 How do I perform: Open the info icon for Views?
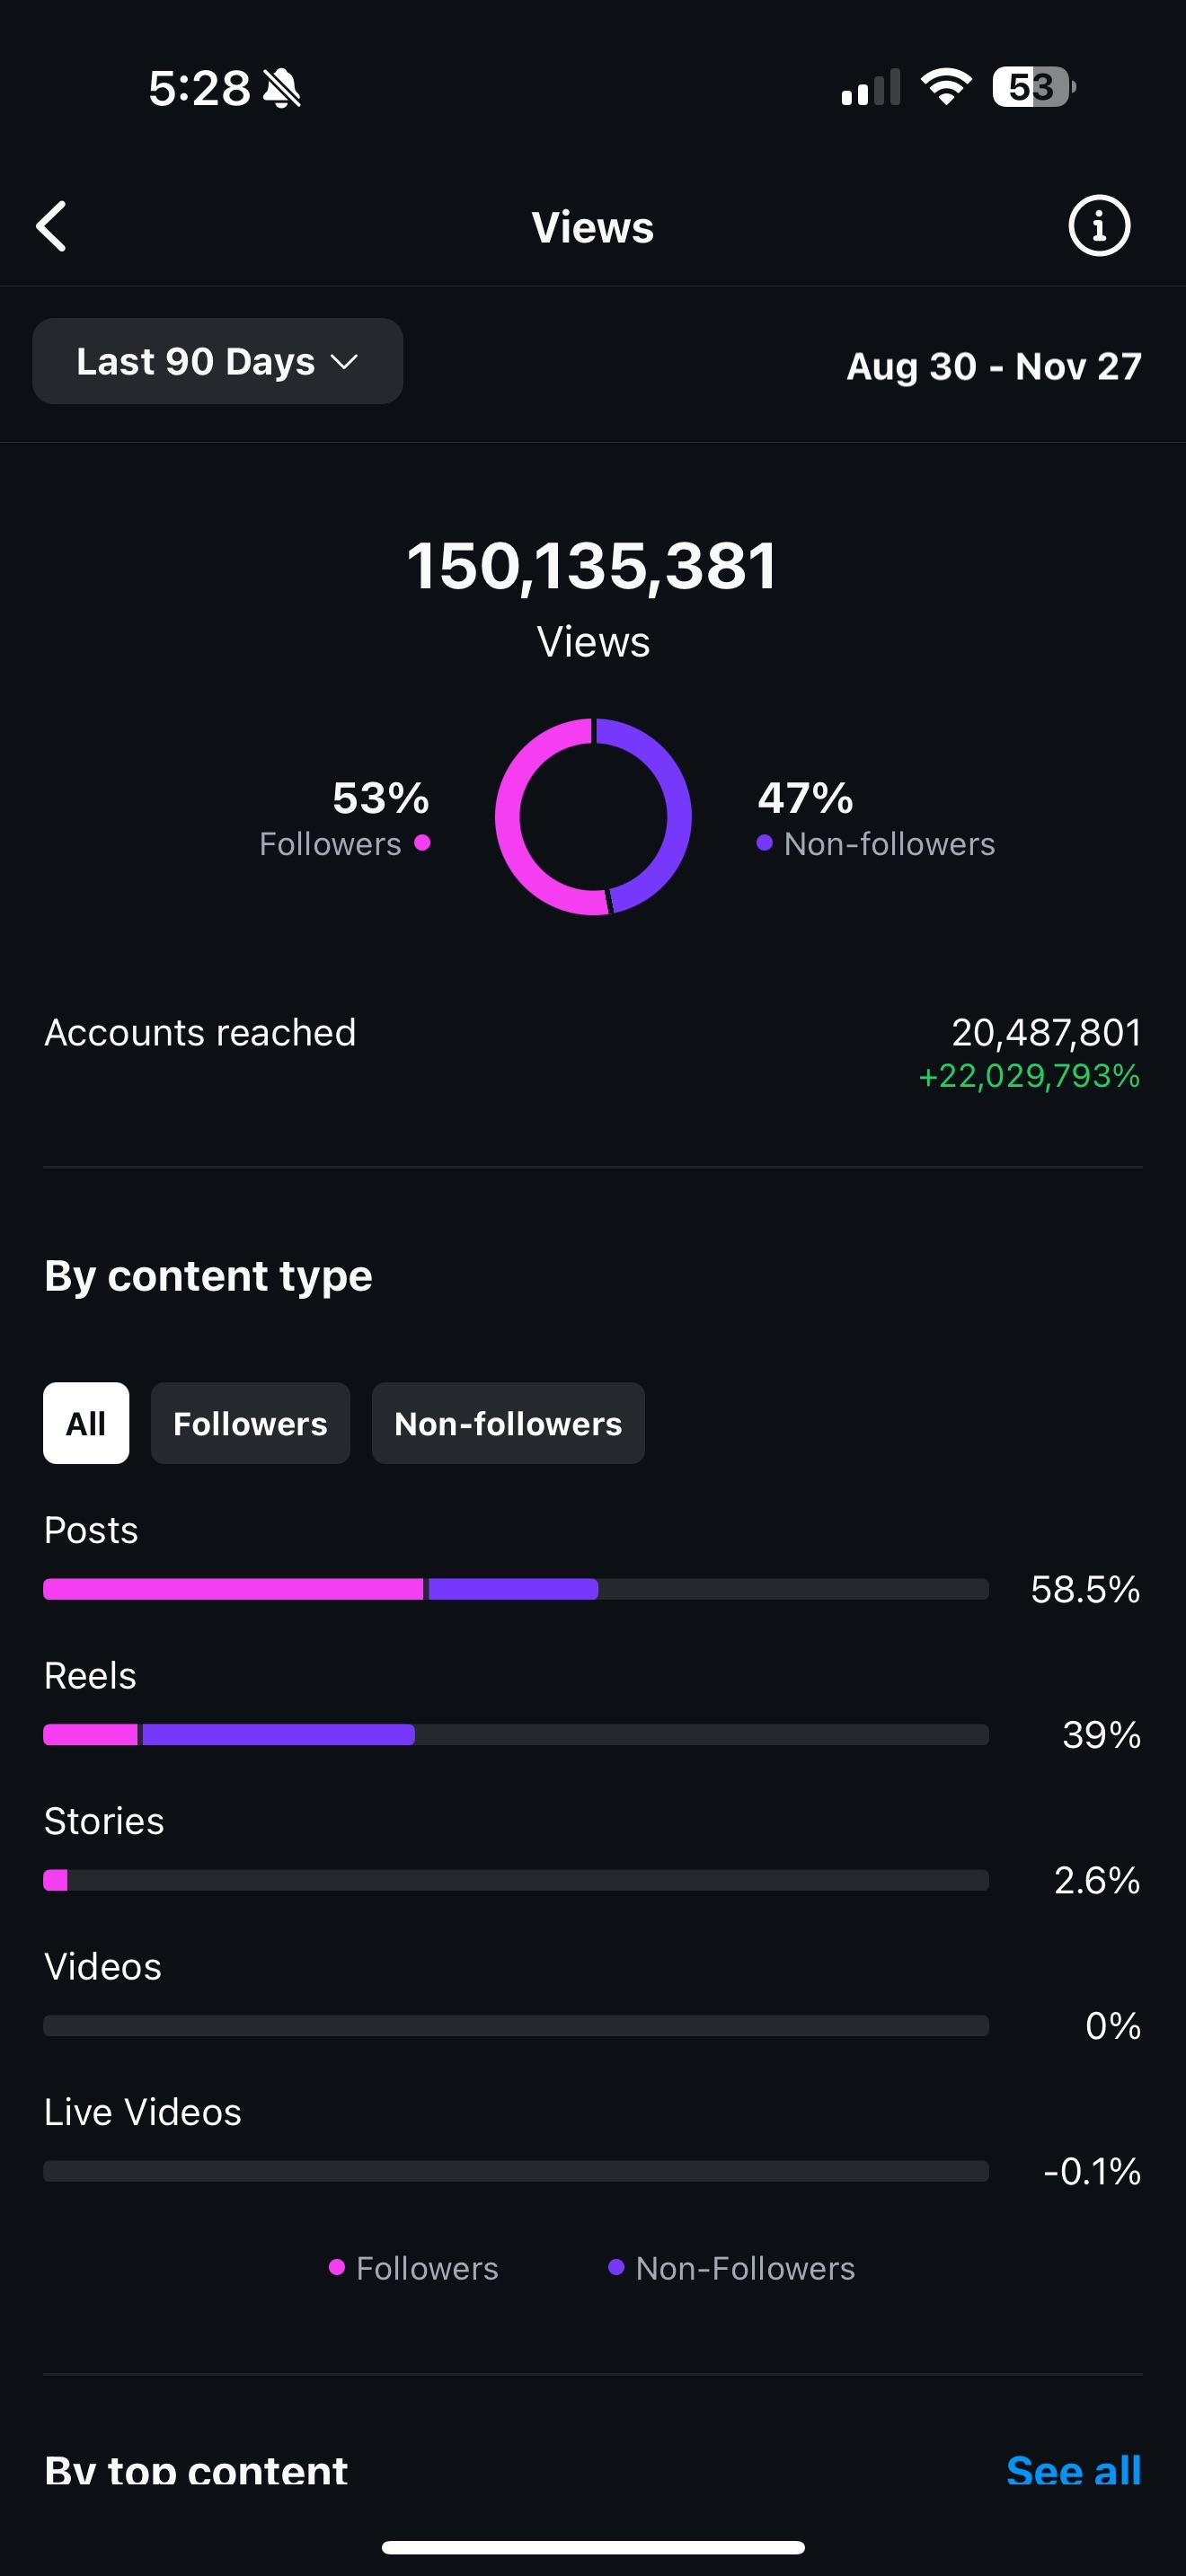[1099, 227]
